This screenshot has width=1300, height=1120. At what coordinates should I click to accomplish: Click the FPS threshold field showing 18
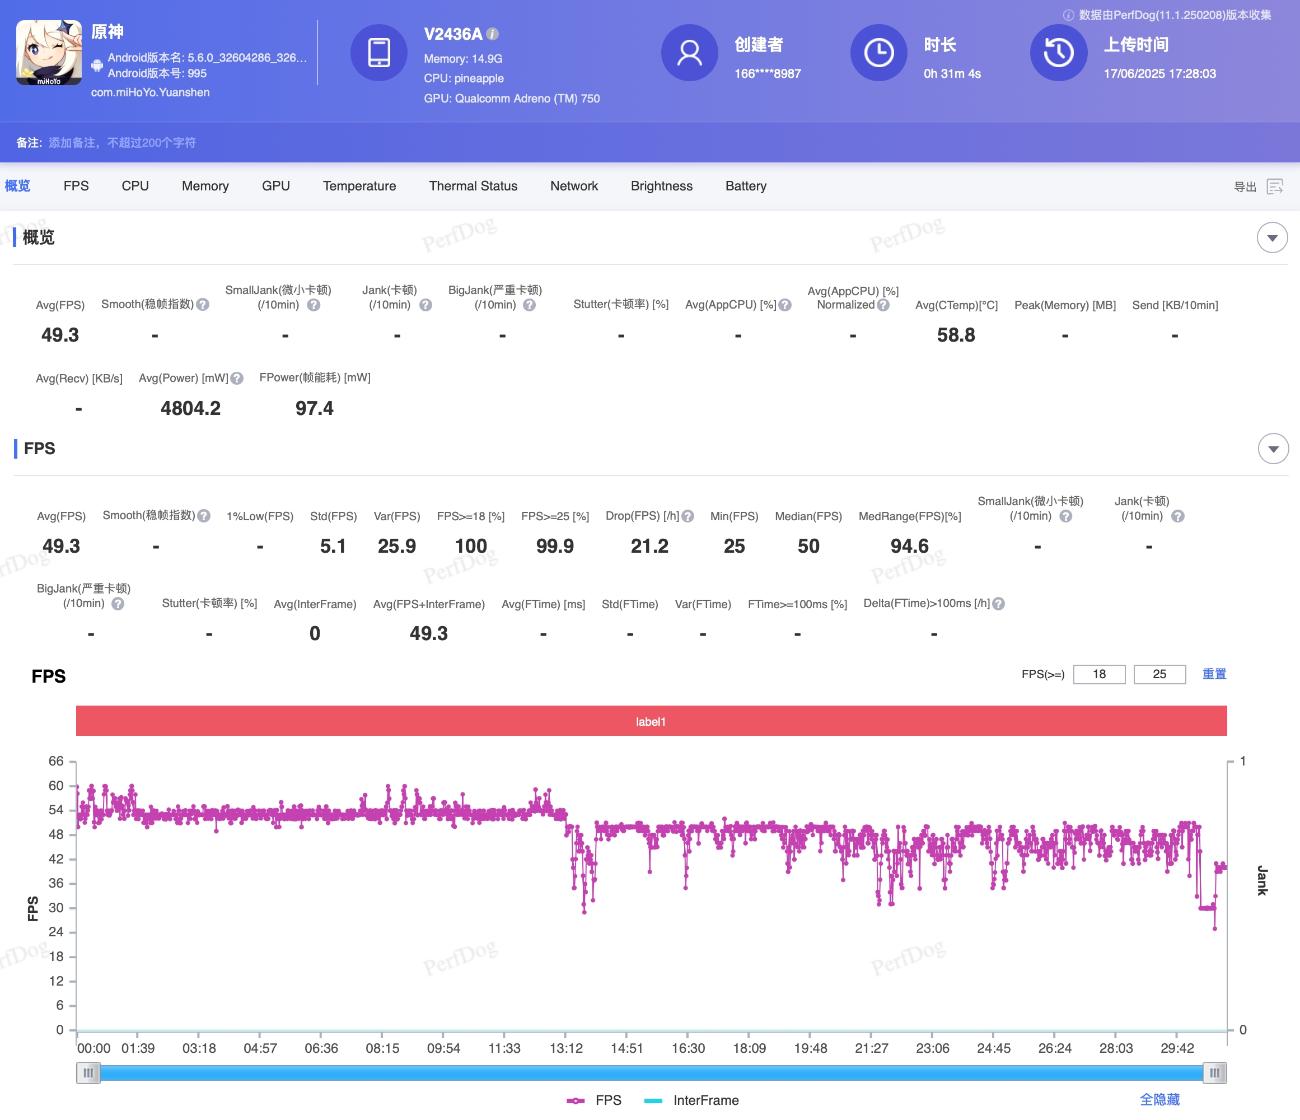click(x=1099, y=674)
